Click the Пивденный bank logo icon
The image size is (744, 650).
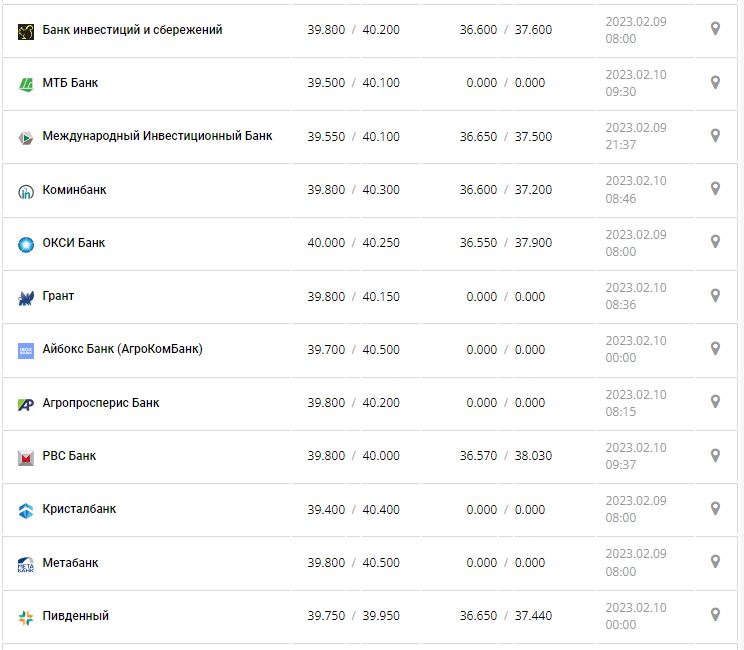point(26,617)
